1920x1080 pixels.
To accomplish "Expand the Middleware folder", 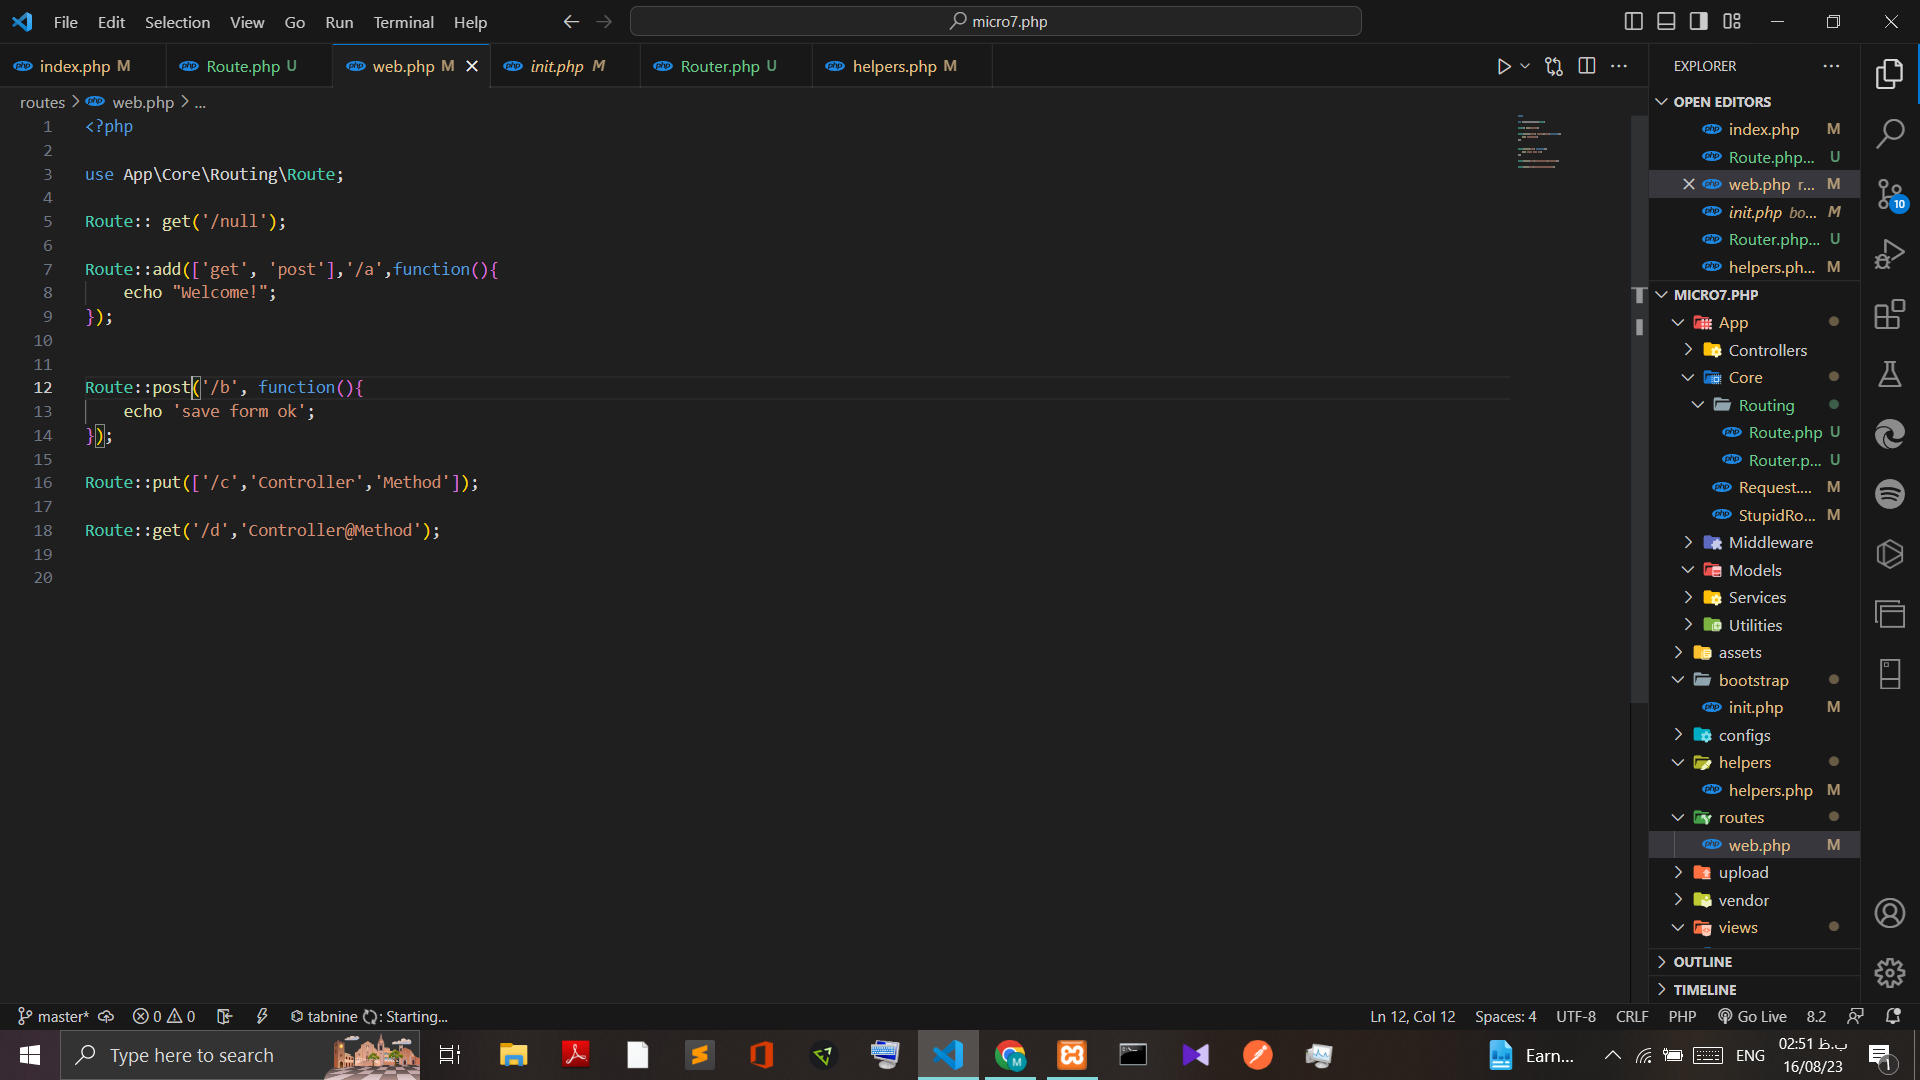I will [x=1754, y=542].
